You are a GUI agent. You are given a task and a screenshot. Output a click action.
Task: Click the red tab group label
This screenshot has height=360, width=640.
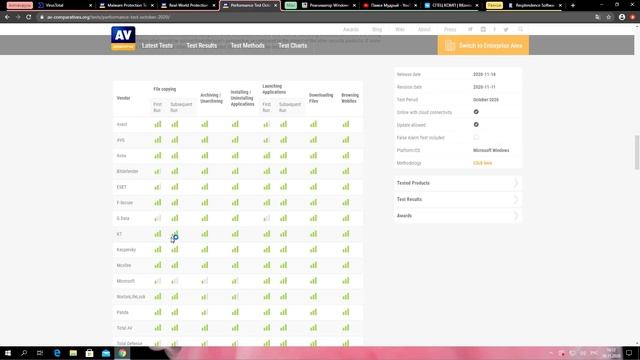(20, 5)
